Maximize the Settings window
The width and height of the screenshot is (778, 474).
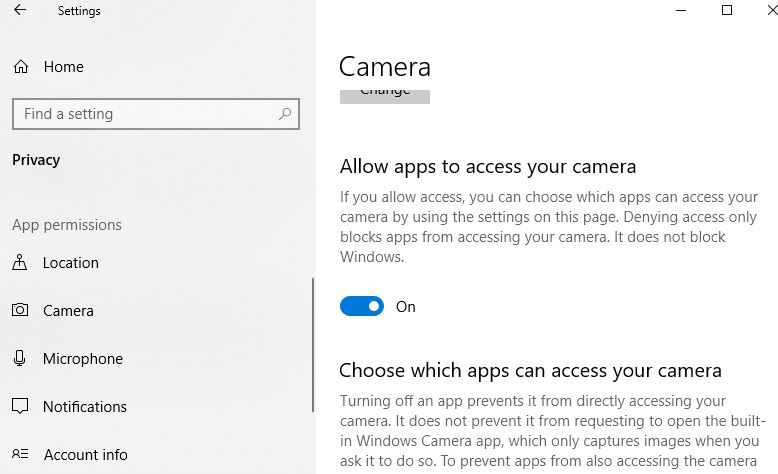tap(727, 11)
